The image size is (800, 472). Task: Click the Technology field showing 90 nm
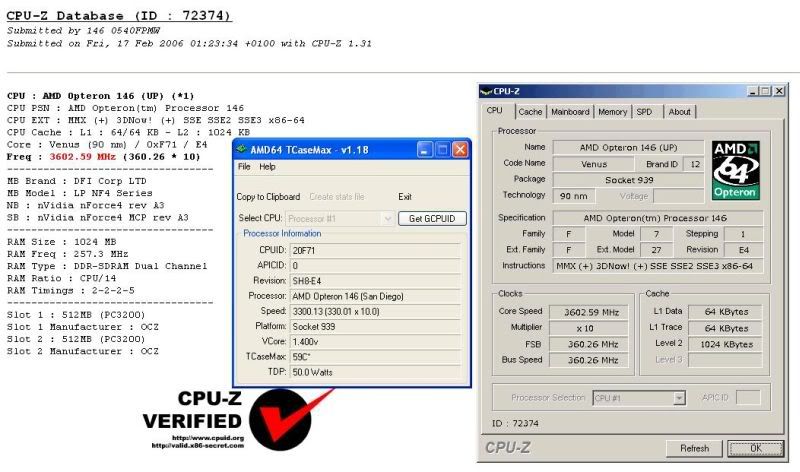click(x=573, y=196)
